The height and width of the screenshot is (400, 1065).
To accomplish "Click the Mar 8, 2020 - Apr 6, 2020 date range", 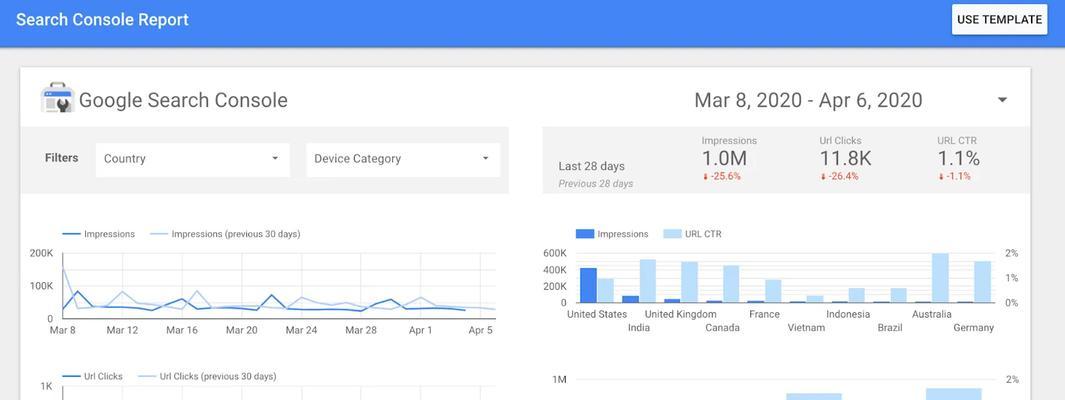I will 808,101.
